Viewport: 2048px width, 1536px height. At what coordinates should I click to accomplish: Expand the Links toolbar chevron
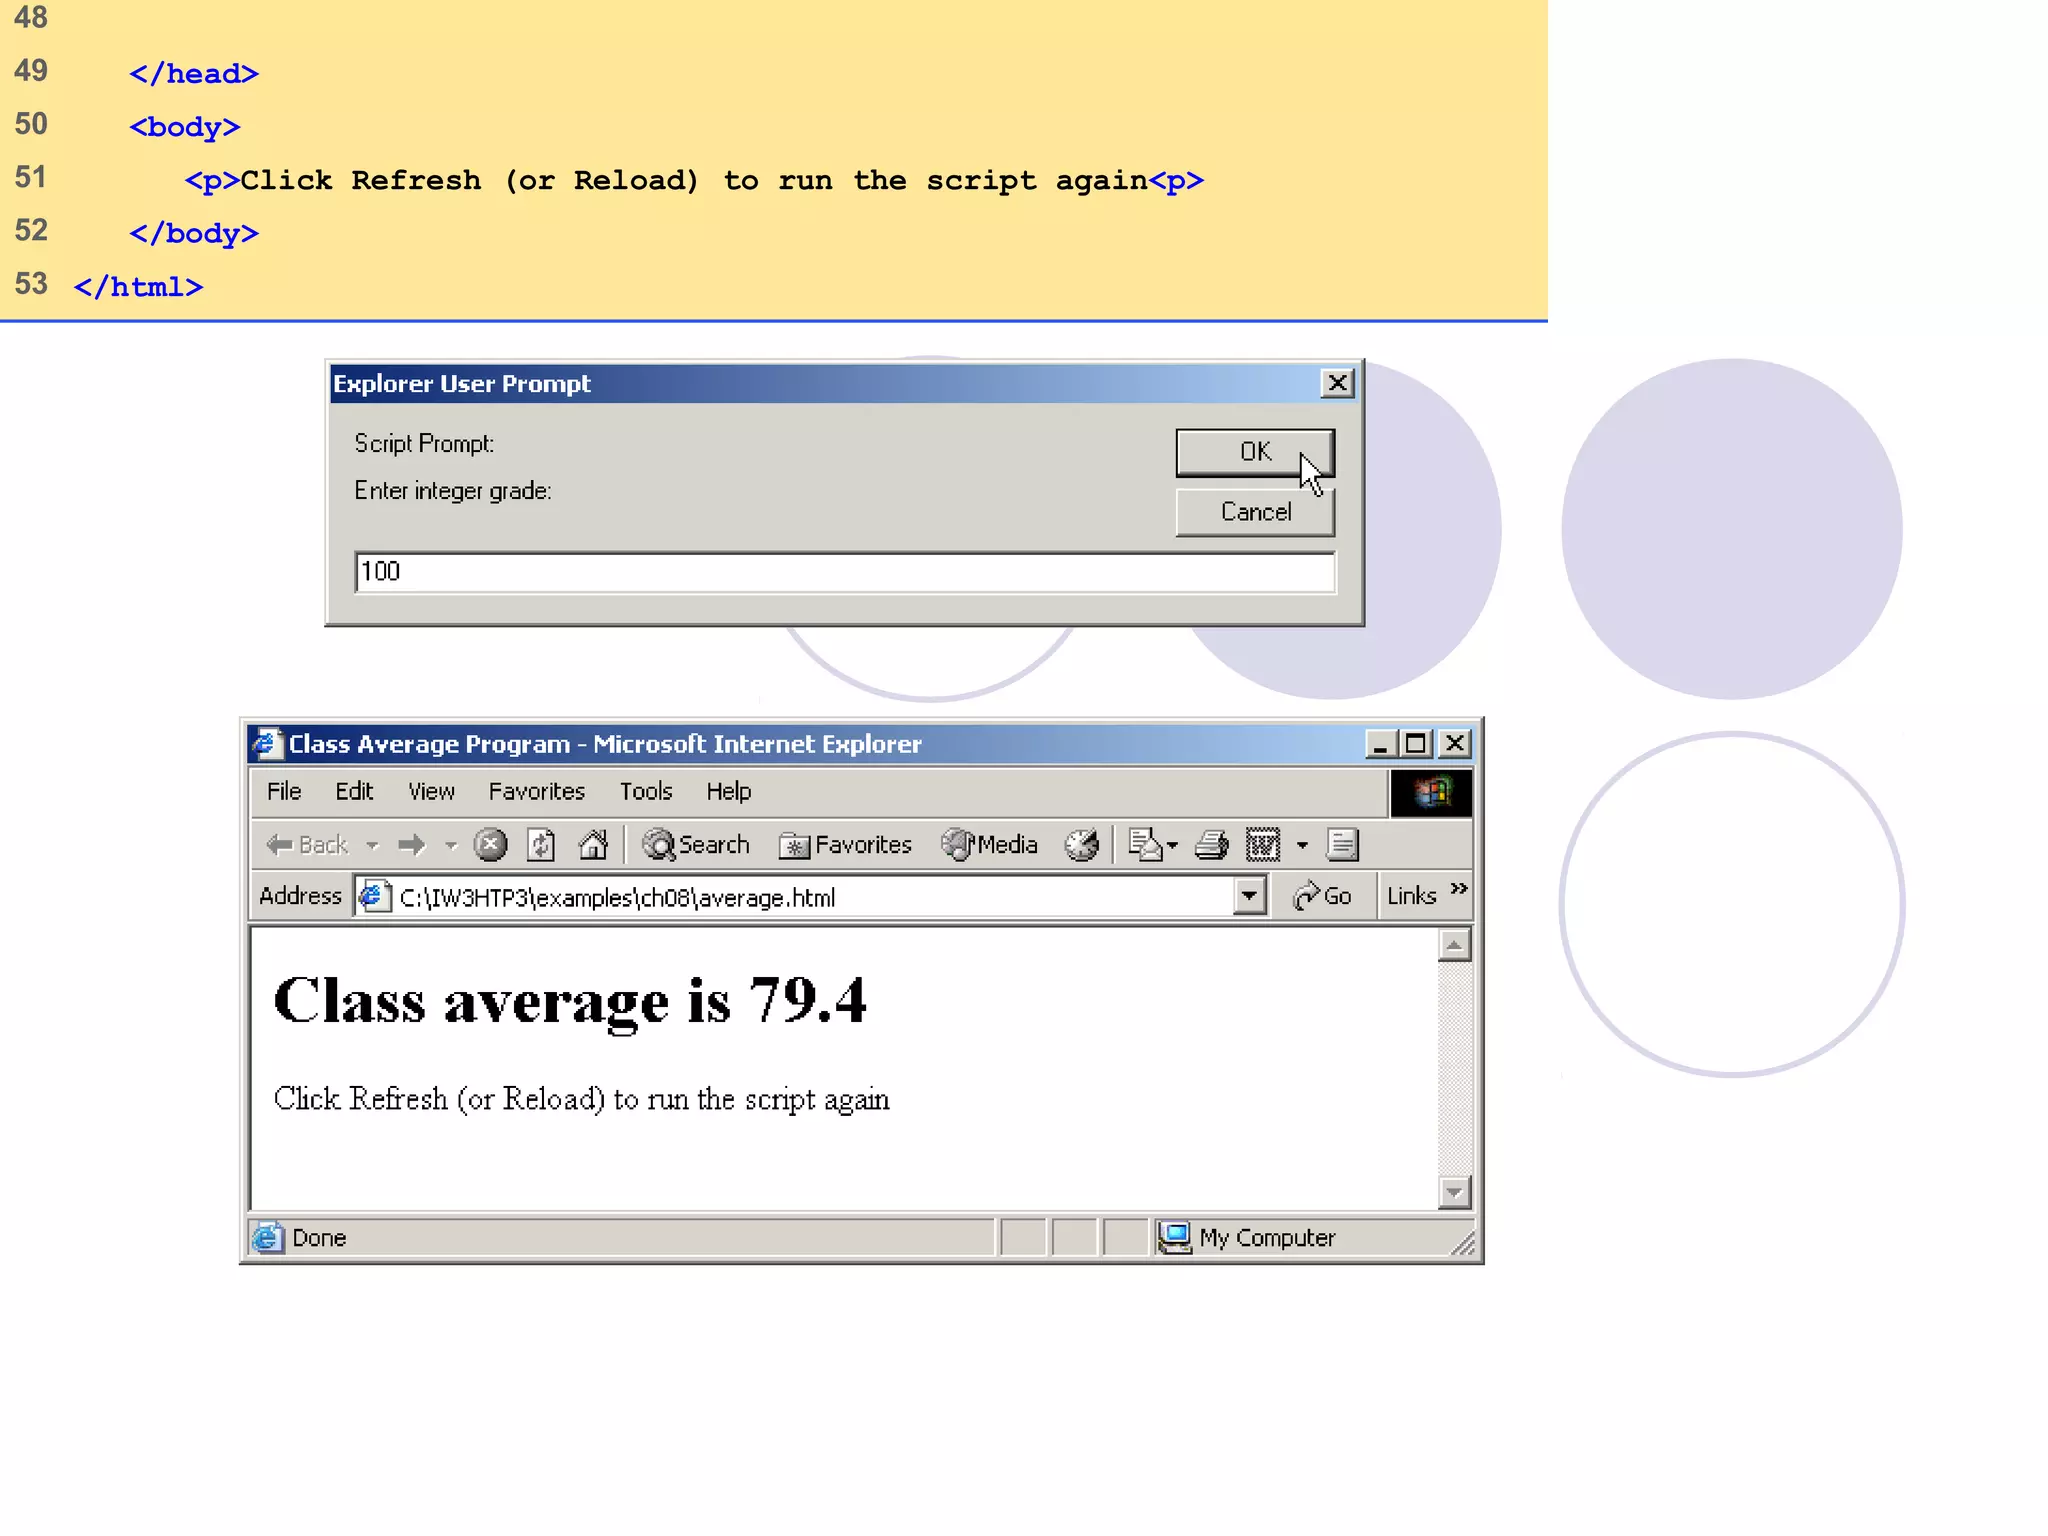(x=1459, y=888)
